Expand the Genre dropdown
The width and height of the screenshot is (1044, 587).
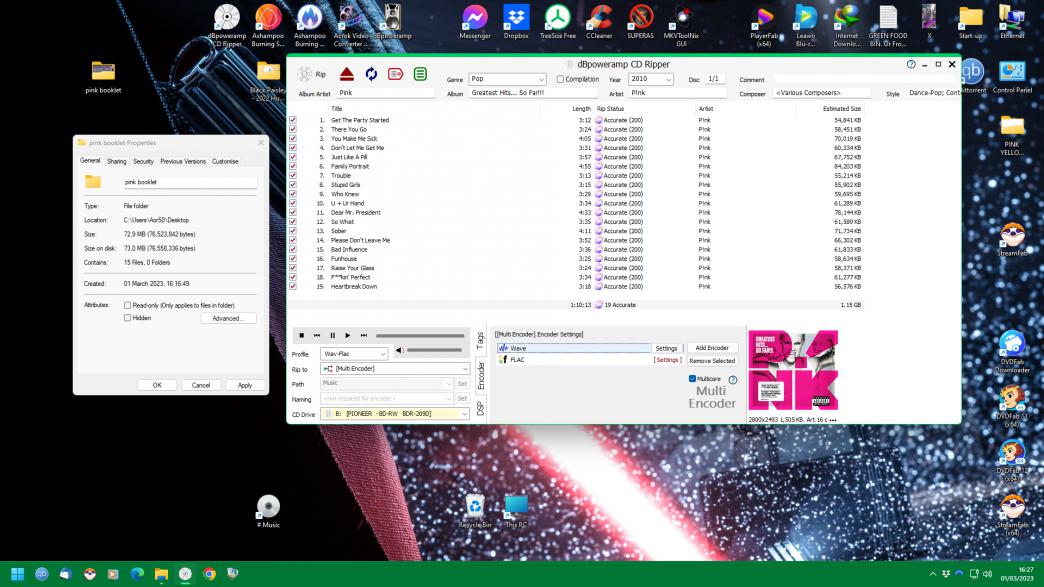(542, 79)
